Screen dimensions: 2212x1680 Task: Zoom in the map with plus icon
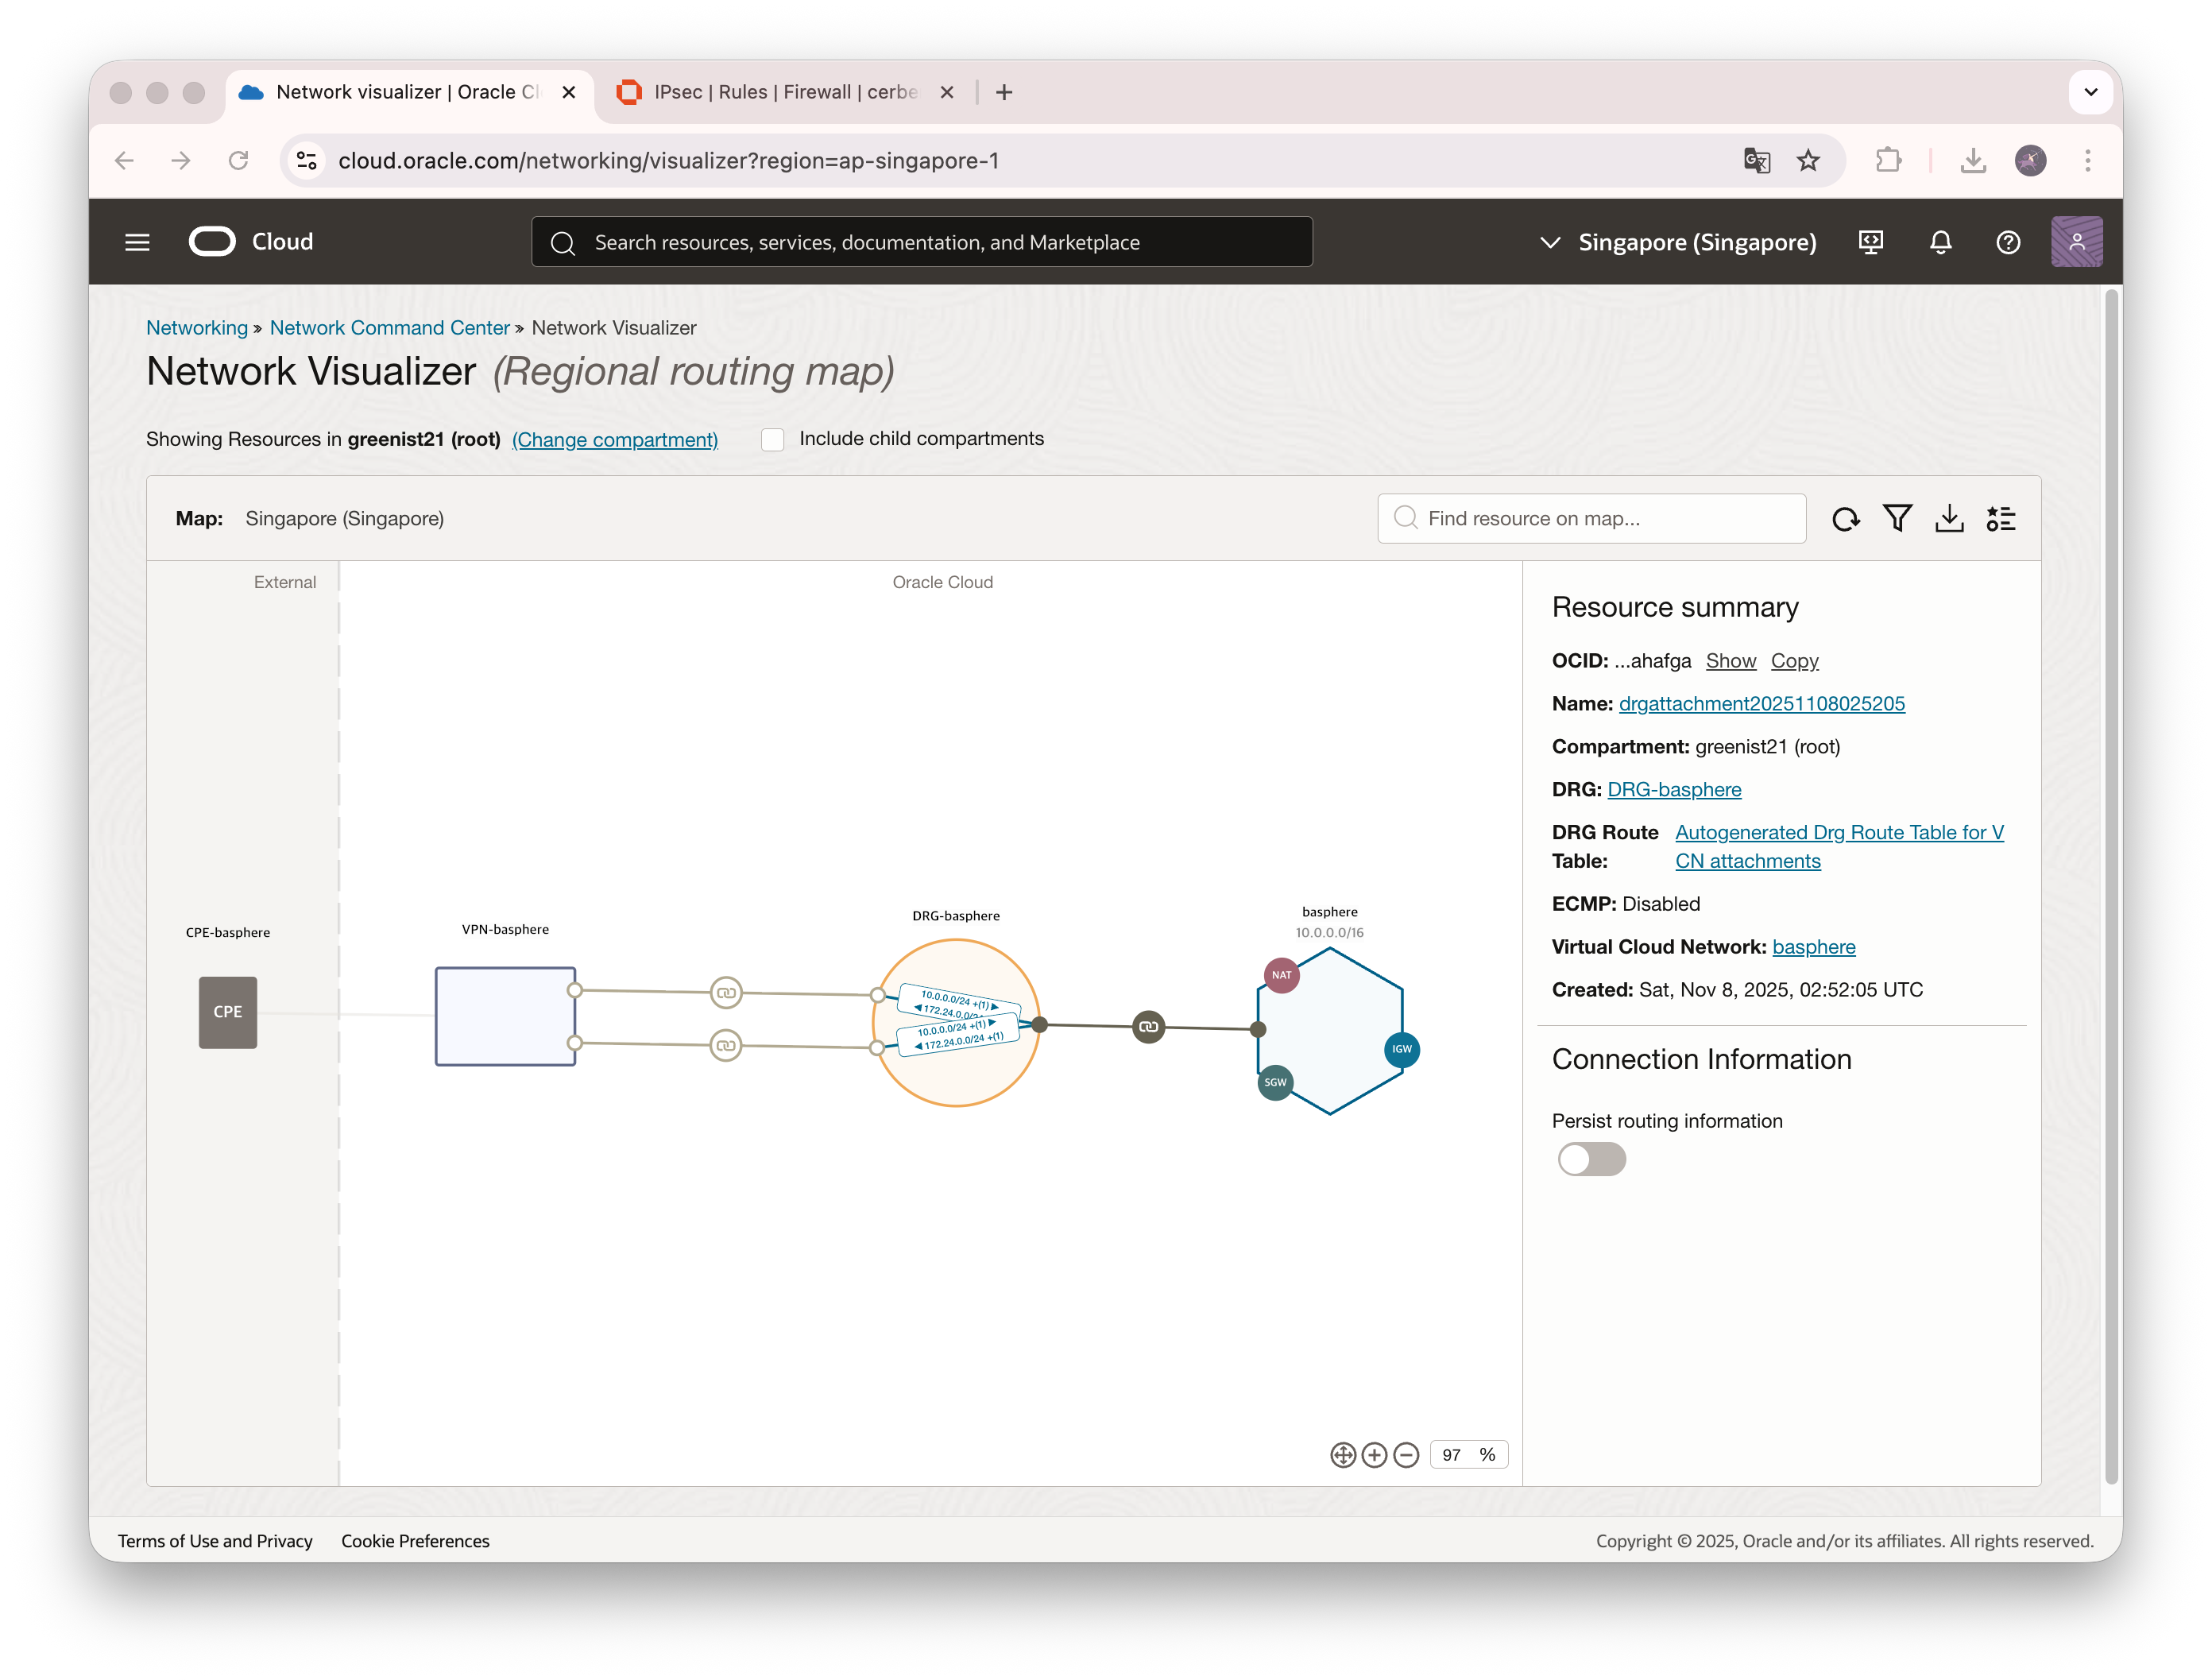[x=1374, y=1455]
